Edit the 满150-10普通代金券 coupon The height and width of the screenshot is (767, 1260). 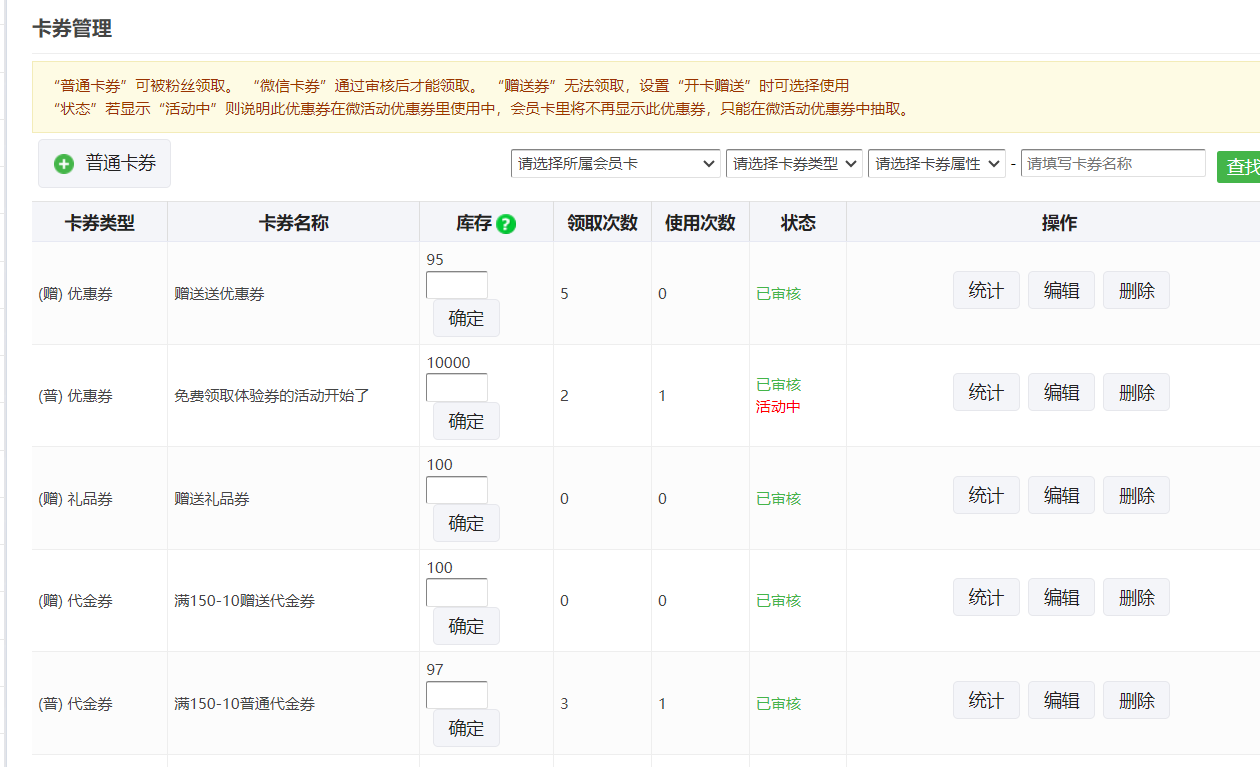tap(1061, 700)
